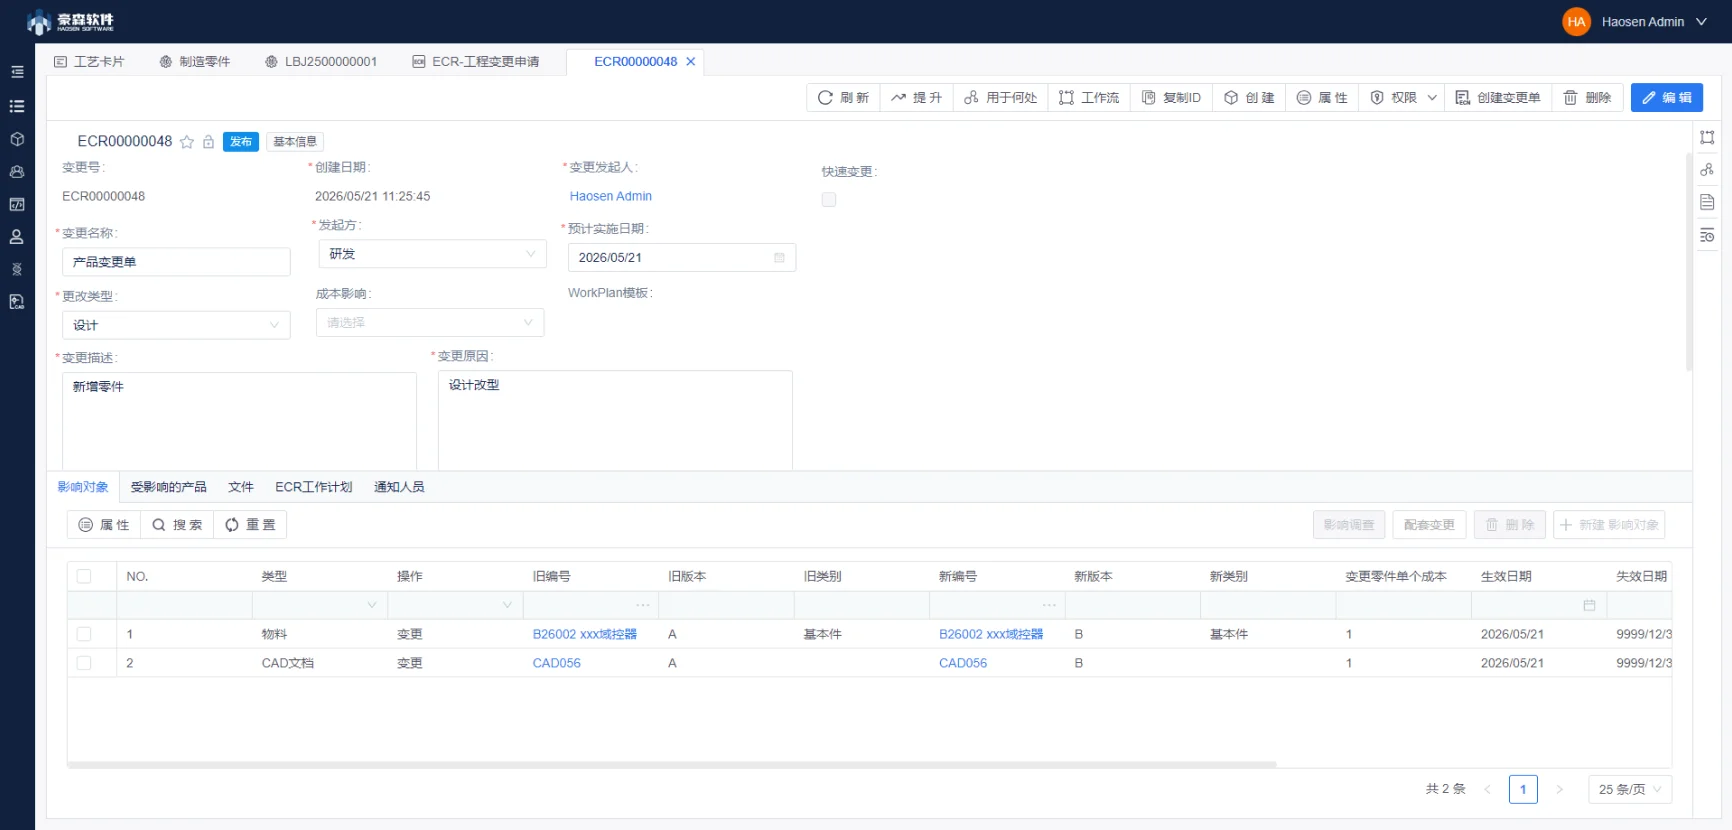Screen dimensions: 1732x830
Task: Click the 搜索 search button
Action: coord(177,525)
